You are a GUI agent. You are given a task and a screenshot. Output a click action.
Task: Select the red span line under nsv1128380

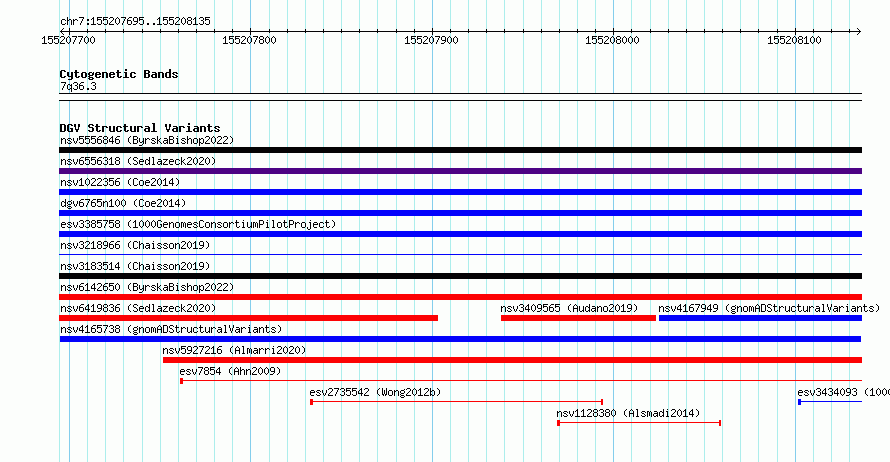[x=639, y=423]
